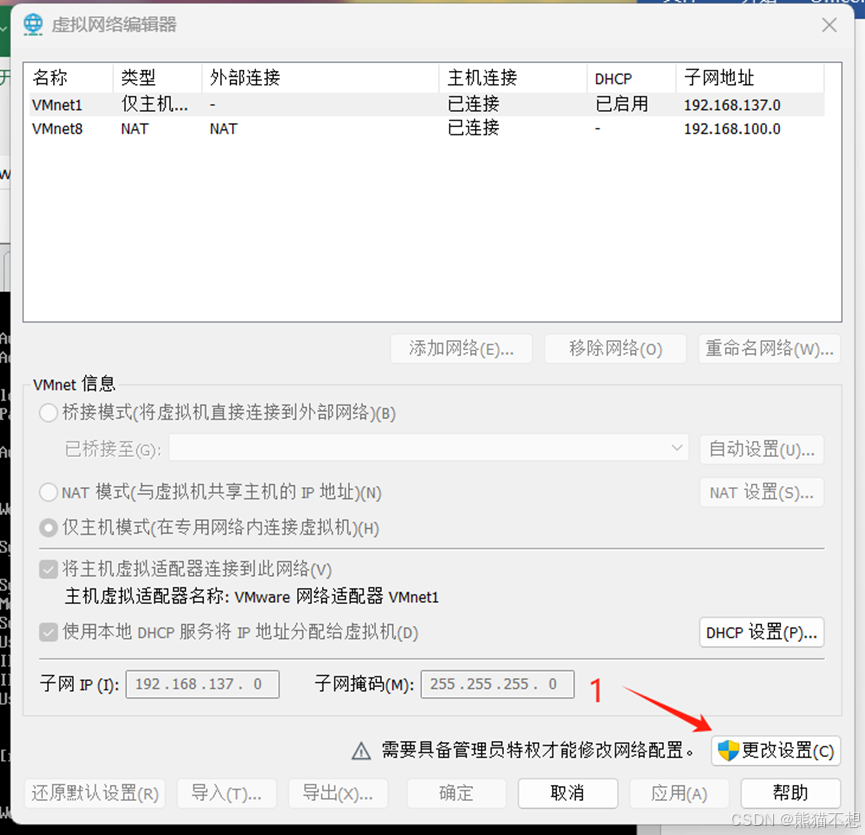Click the 移除网络(O) button
865x835 pixels.
616,349
